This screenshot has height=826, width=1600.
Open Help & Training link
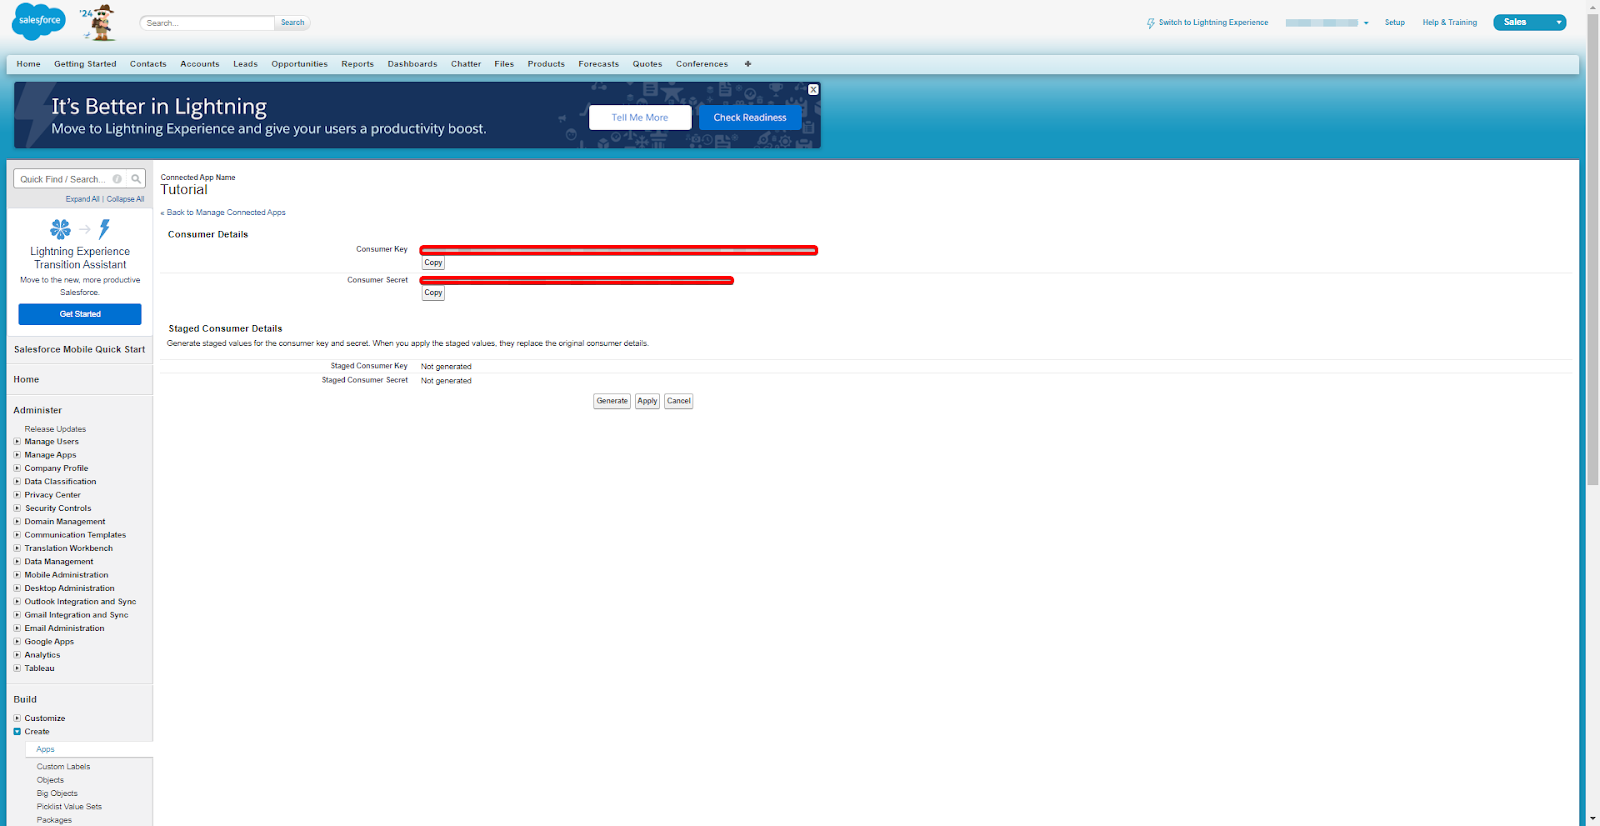(x=1450, y=22)
